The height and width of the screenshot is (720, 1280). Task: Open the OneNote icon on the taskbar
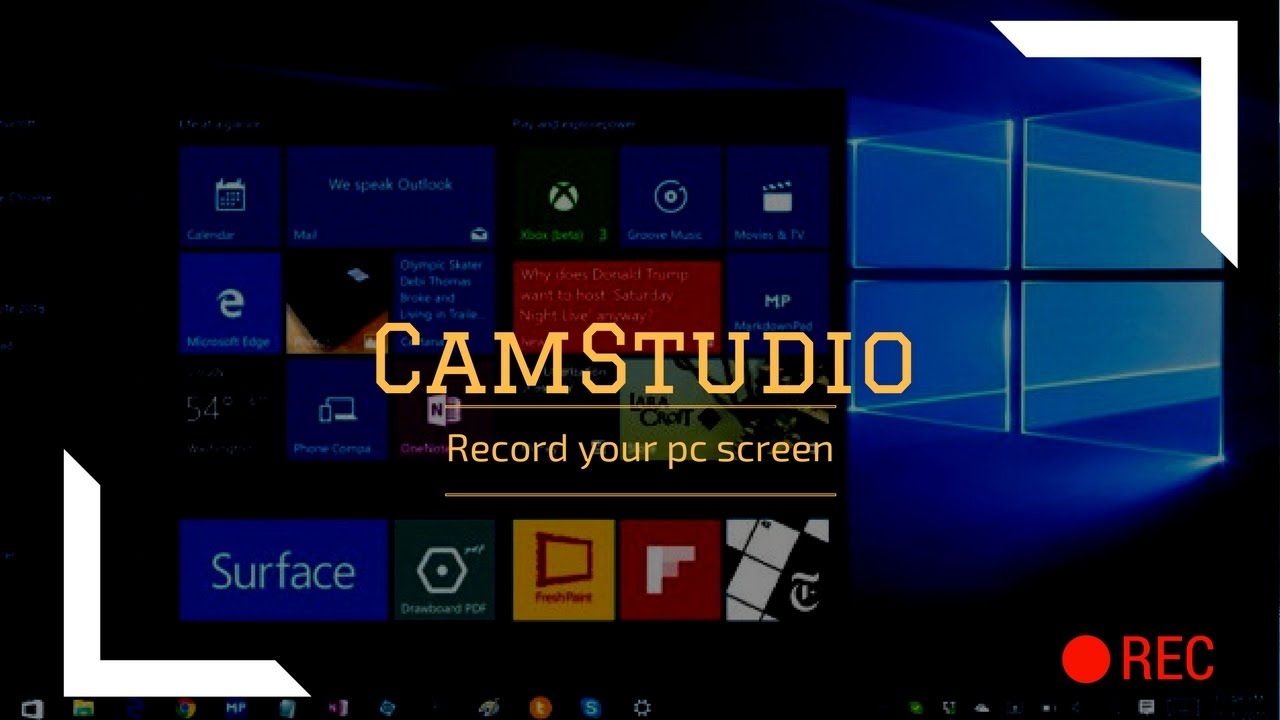(339, 708)
